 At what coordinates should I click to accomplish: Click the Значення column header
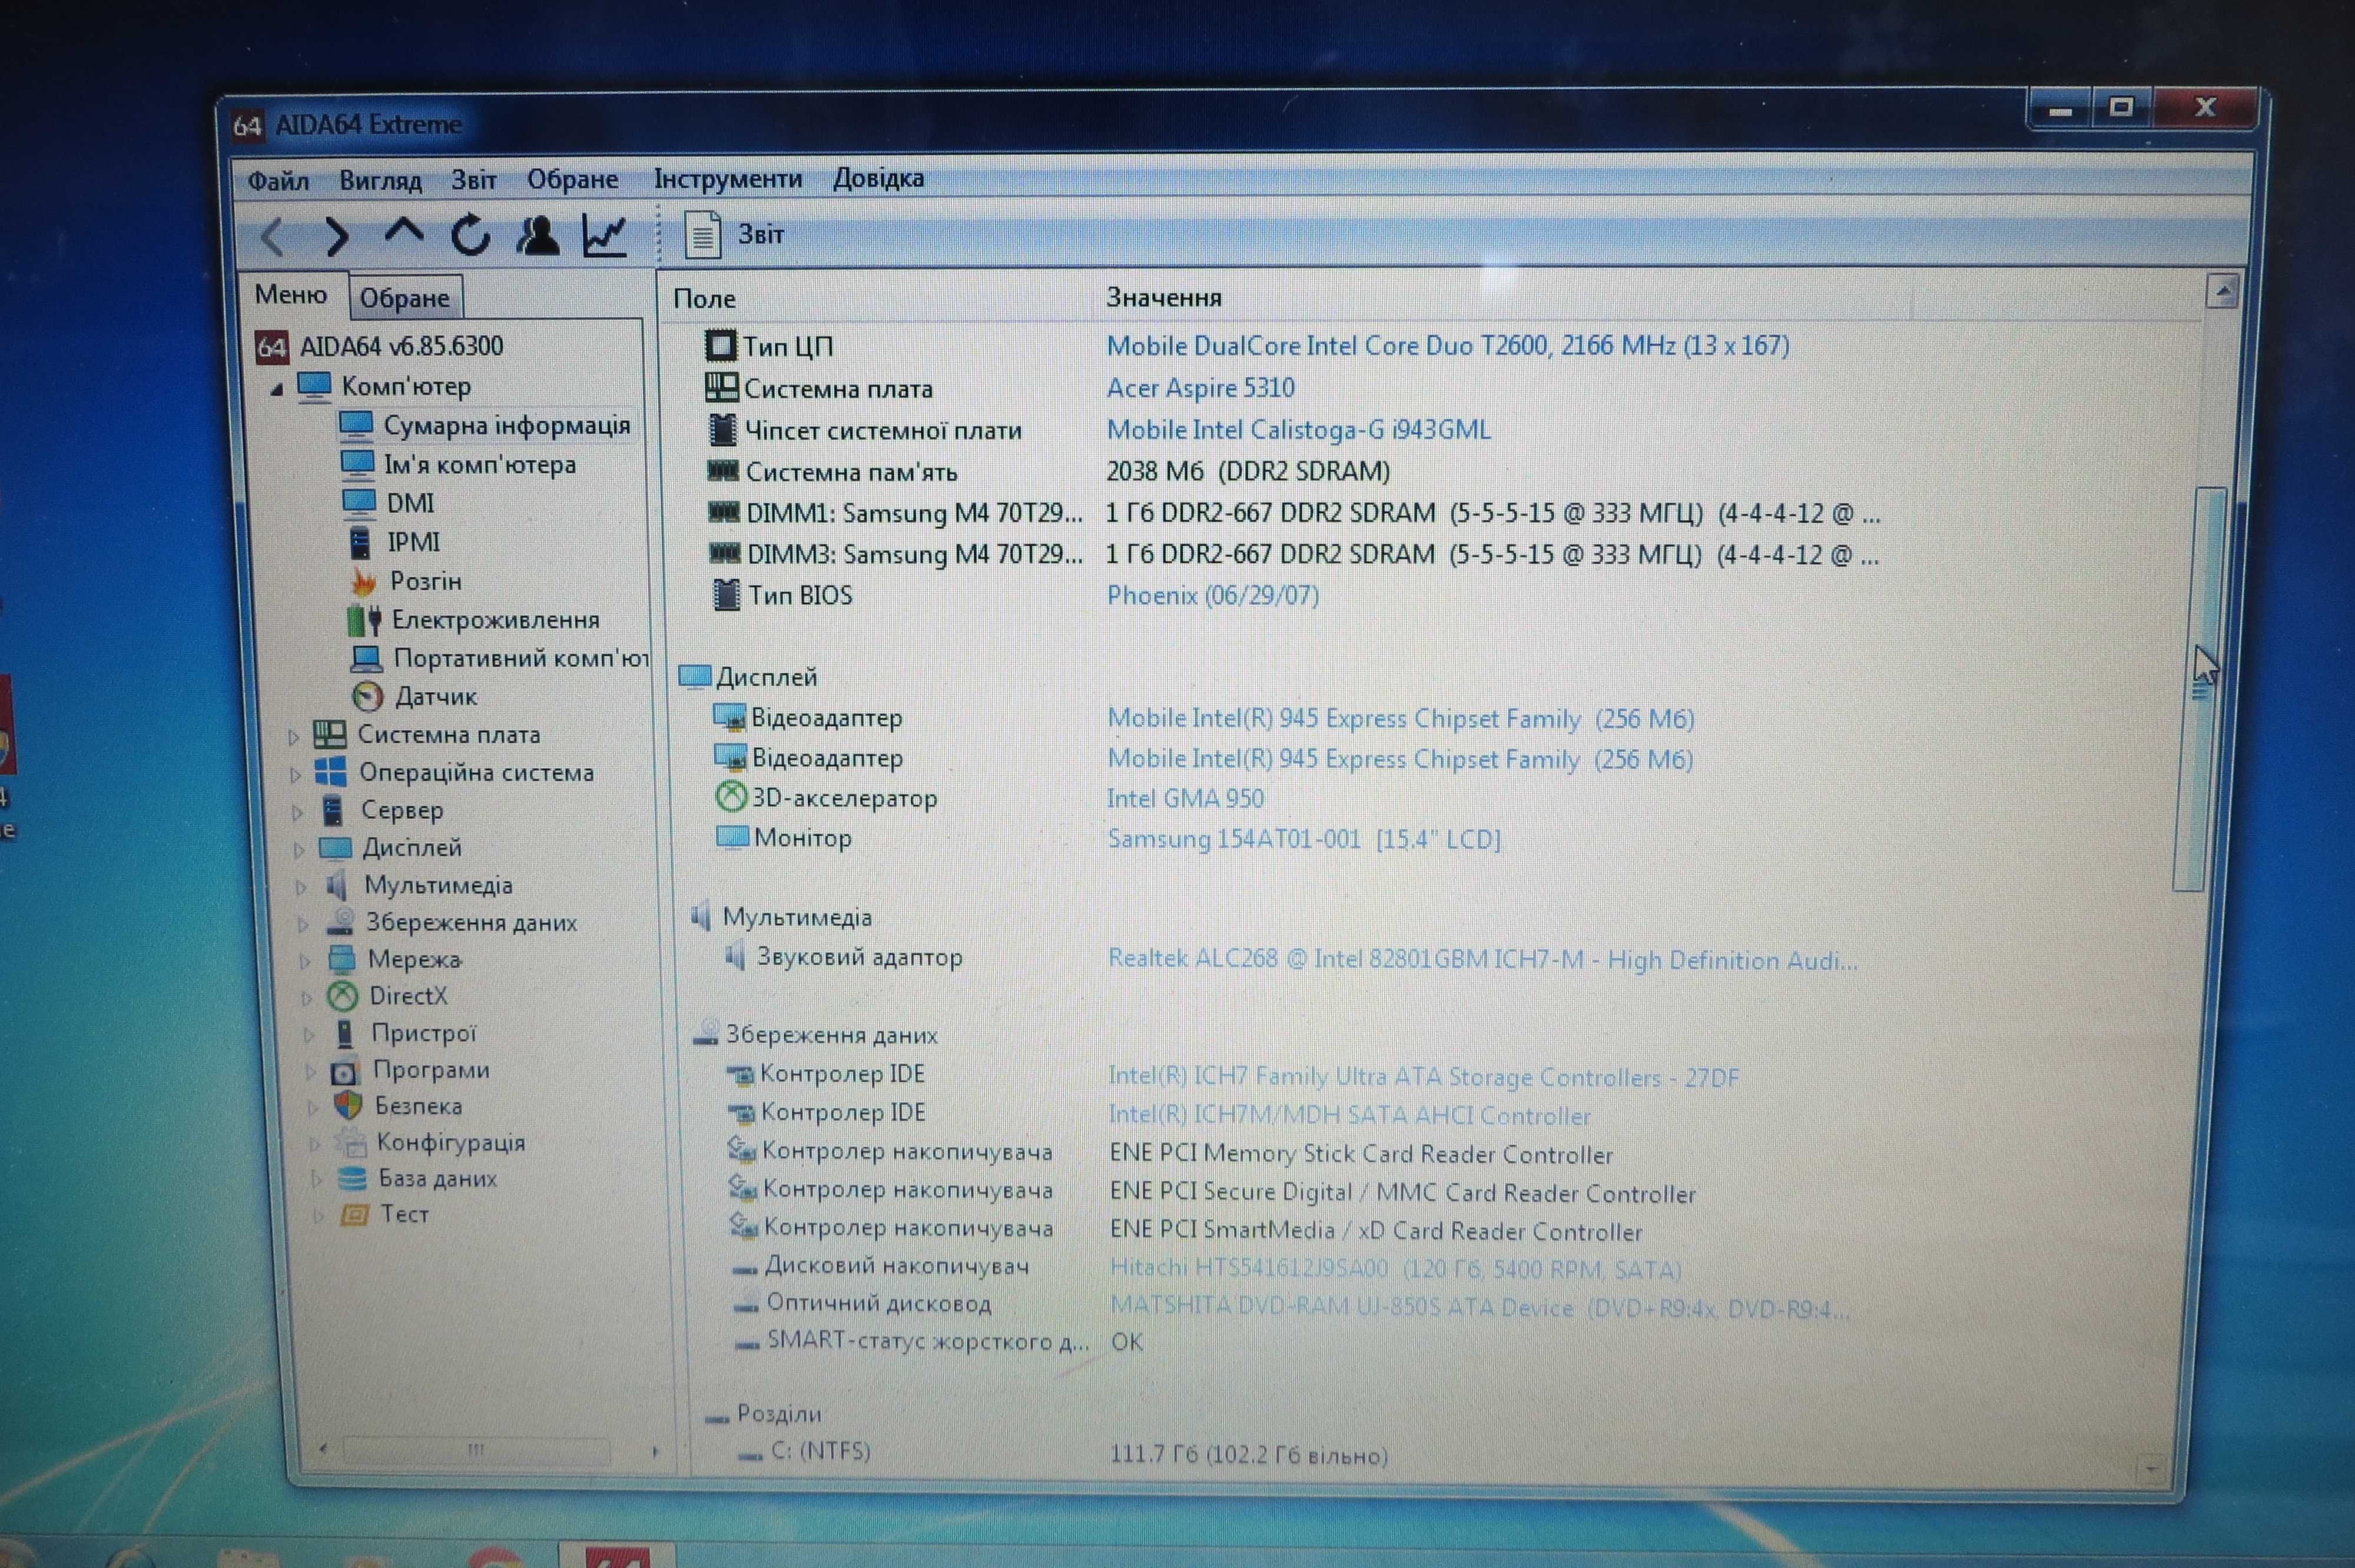tap(1163, 298)
